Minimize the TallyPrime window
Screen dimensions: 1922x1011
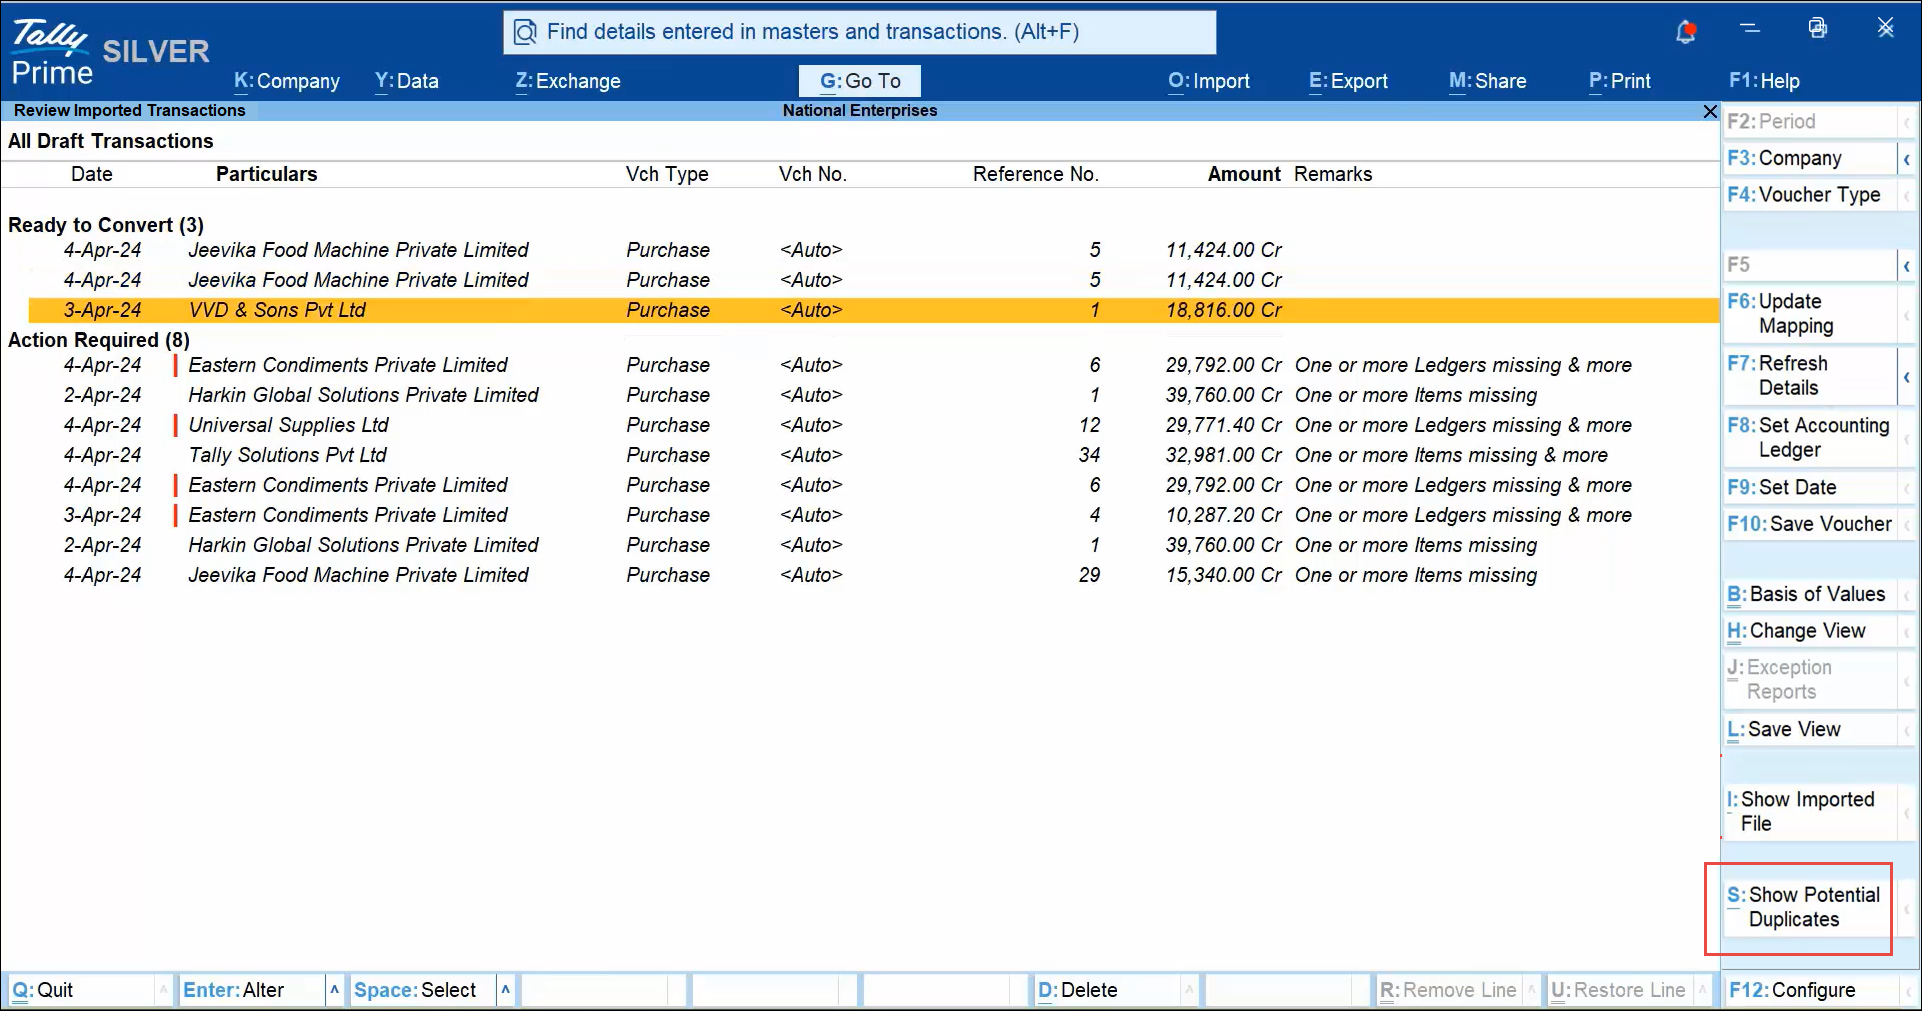[1750, 28]
